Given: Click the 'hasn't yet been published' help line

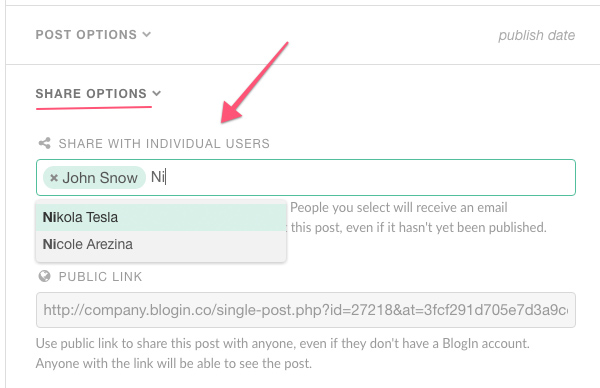Looking at the screenshot, I should pyautogui.click(x=418, y=228).
